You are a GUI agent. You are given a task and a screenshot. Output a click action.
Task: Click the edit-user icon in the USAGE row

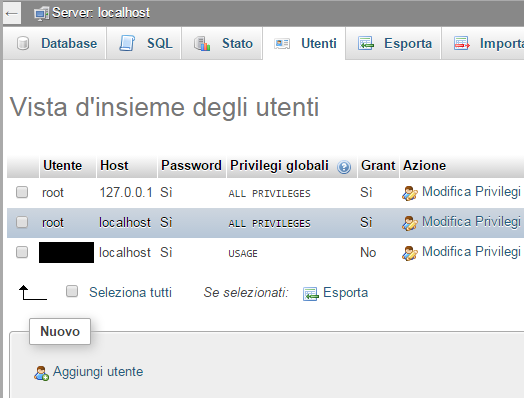(x=409, y=253)
